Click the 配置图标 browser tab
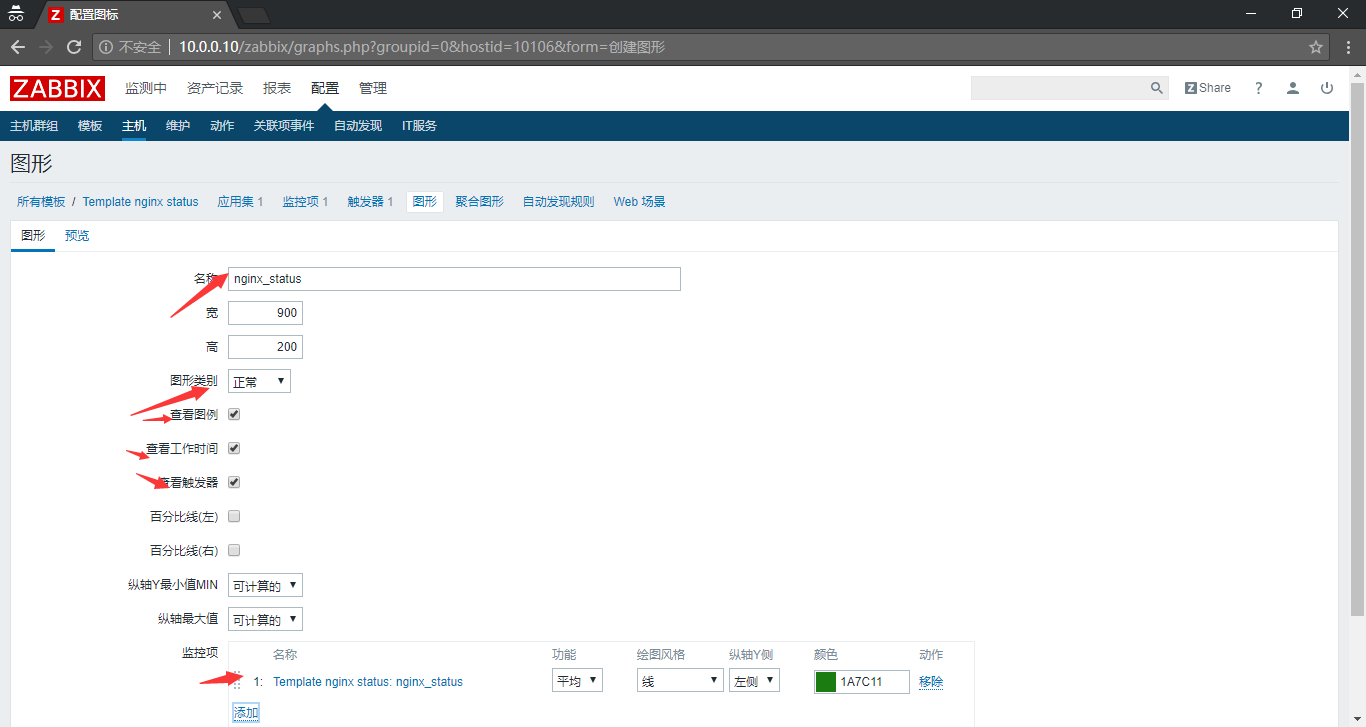 tap(135, 15)
